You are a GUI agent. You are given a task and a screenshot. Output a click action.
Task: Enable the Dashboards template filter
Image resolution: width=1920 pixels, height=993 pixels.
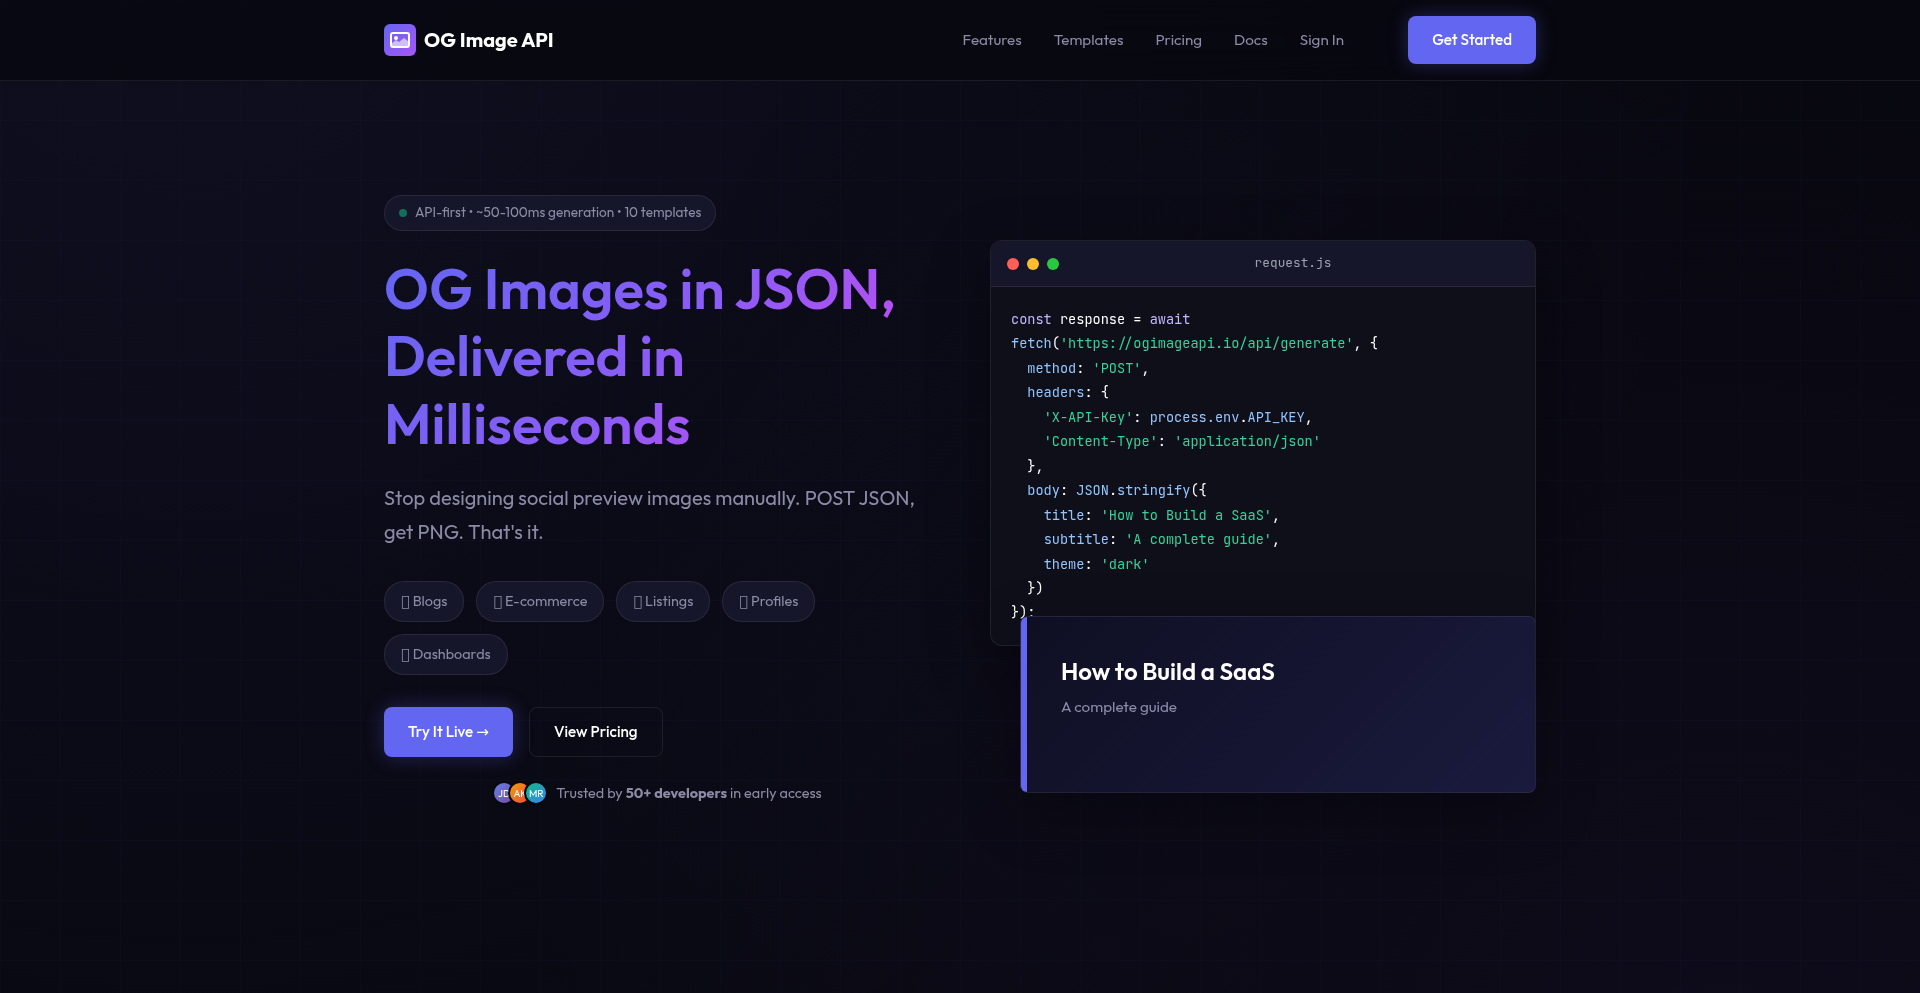click(445, 654)
